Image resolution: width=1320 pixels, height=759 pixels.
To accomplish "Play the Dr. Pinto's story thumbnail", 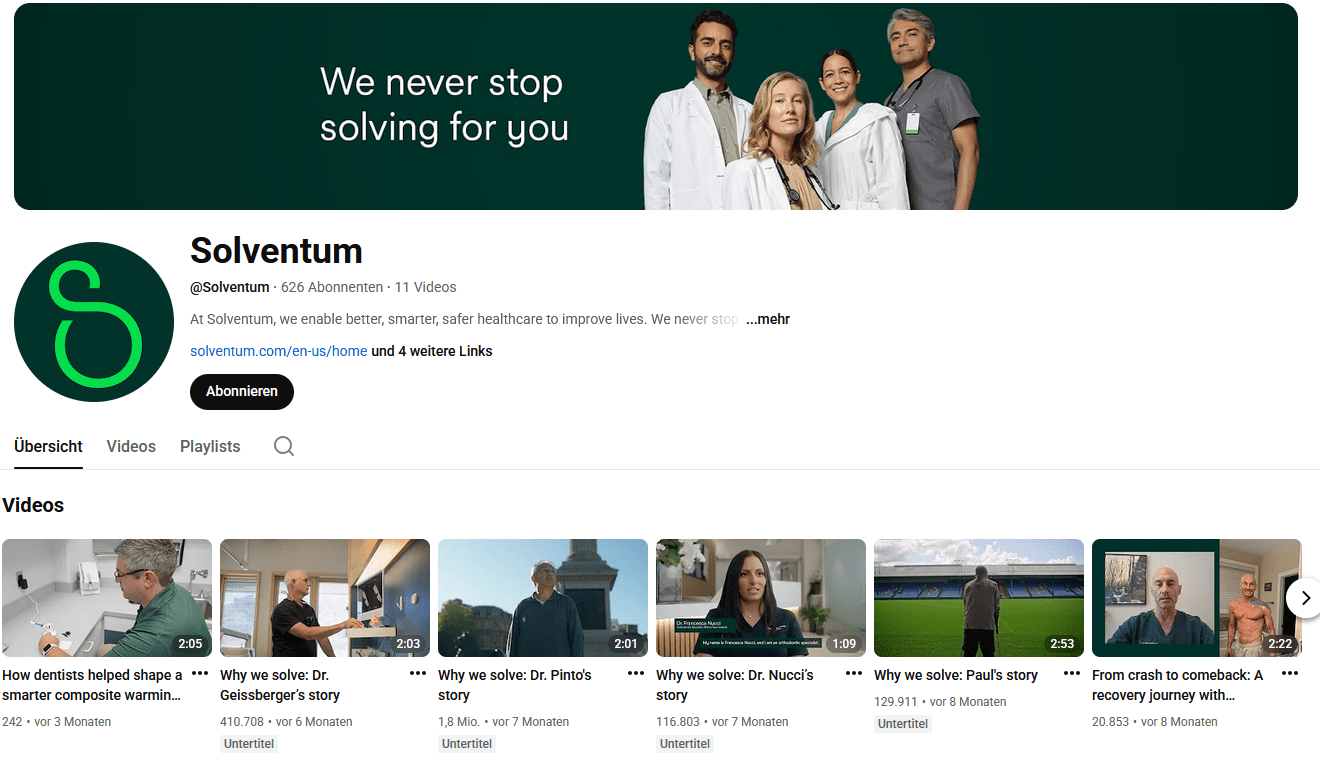I will pyautogui.click(x=542, y=597).
